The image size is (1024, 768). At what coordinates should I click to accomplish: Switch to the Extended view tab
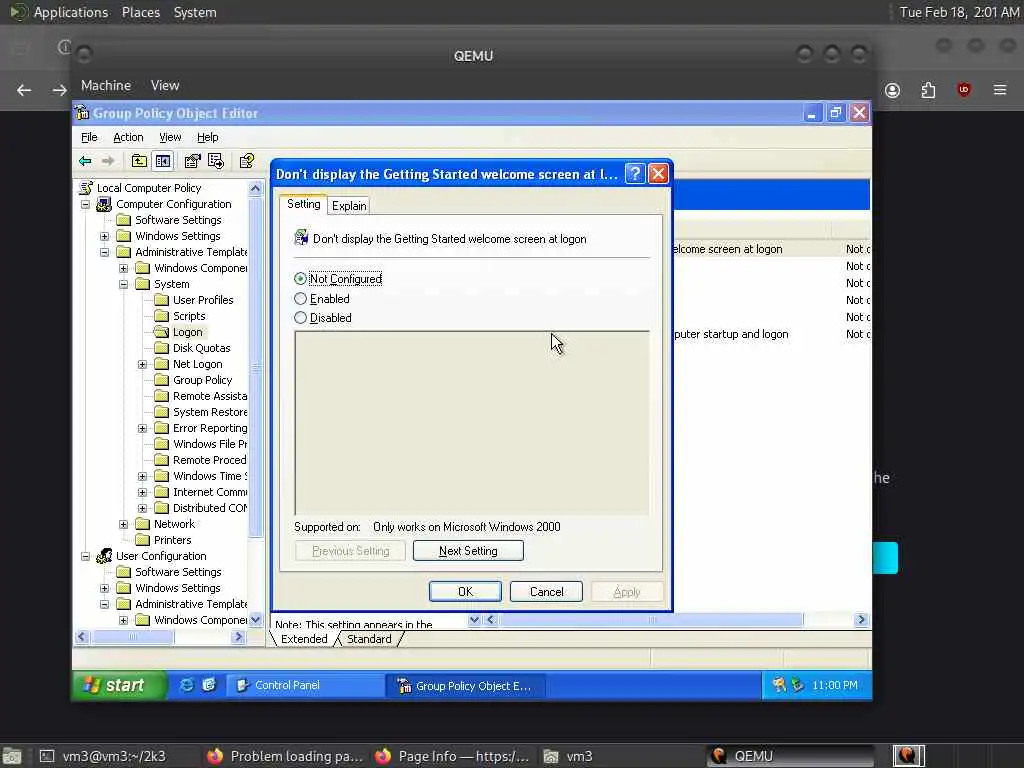(x=304, y=639)
